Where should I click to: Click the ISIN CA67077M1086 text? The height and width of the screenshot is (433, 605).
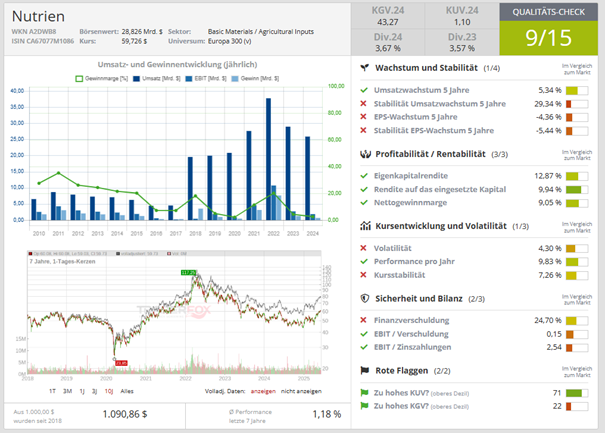click(x=42, y=41)
